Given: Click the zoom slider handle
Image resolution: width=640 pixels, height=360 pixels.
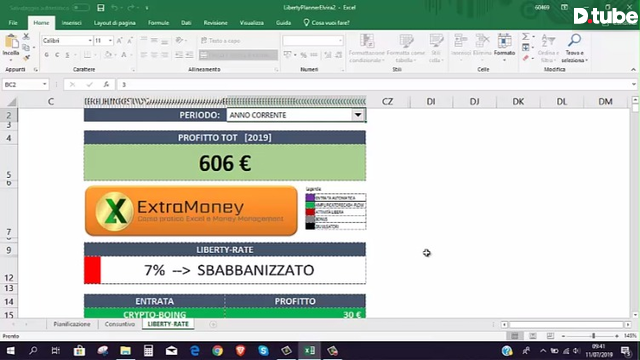Looking at the screenshot, I should [x=593, y=336].
